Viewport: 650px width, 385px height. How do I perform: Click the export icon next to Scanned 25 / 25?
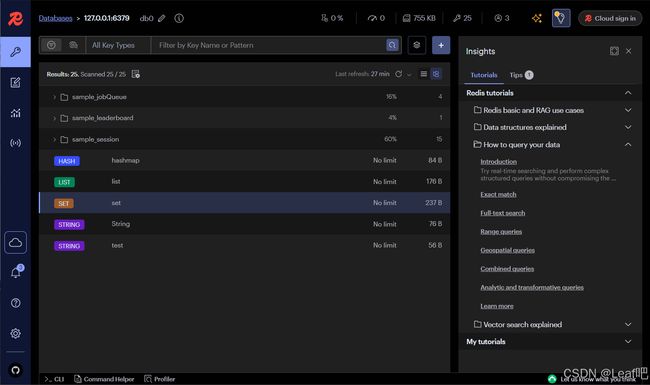pos(136,74)
